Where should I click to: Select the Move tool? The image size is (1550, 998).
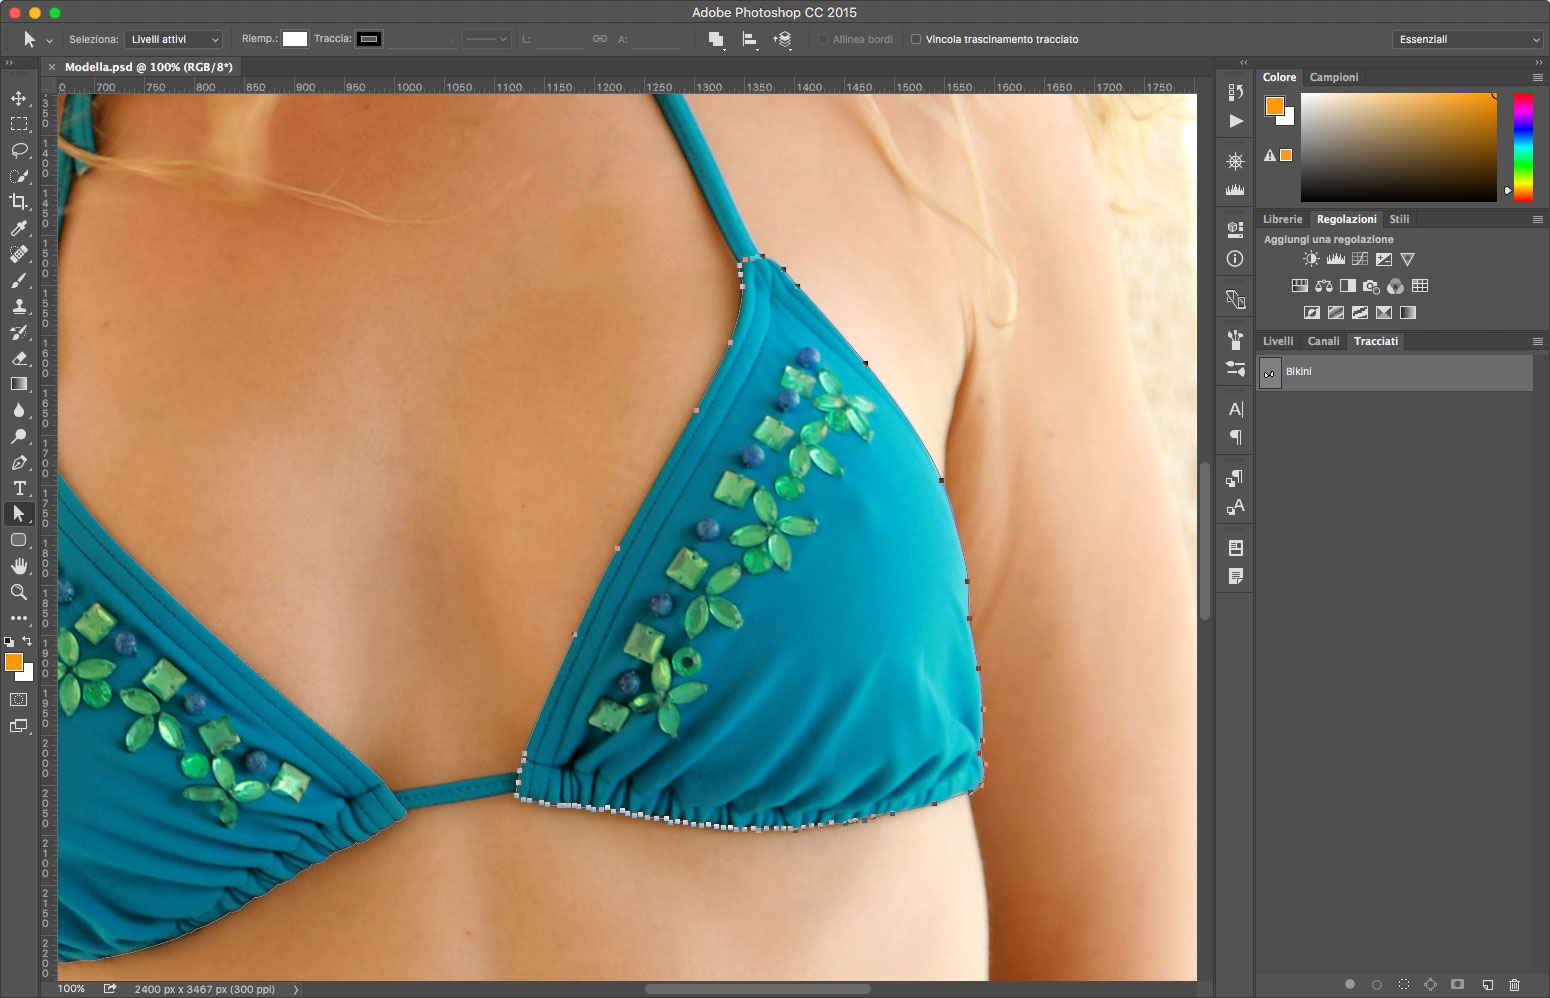19,98
